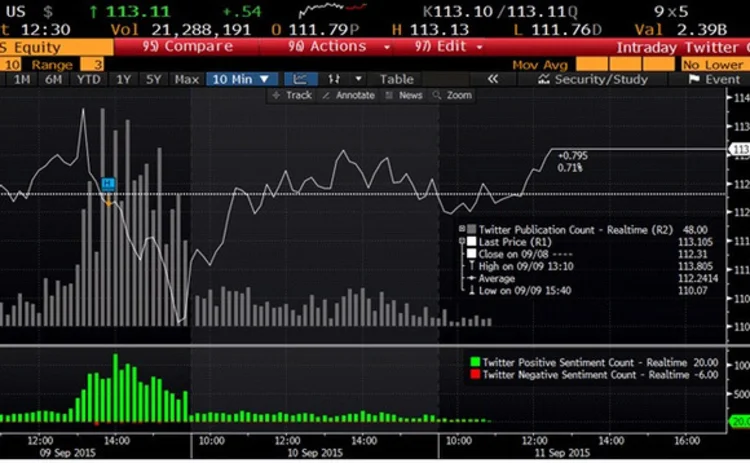Select the YTD time range
750x463 pixels.
(x=88, y=79)
